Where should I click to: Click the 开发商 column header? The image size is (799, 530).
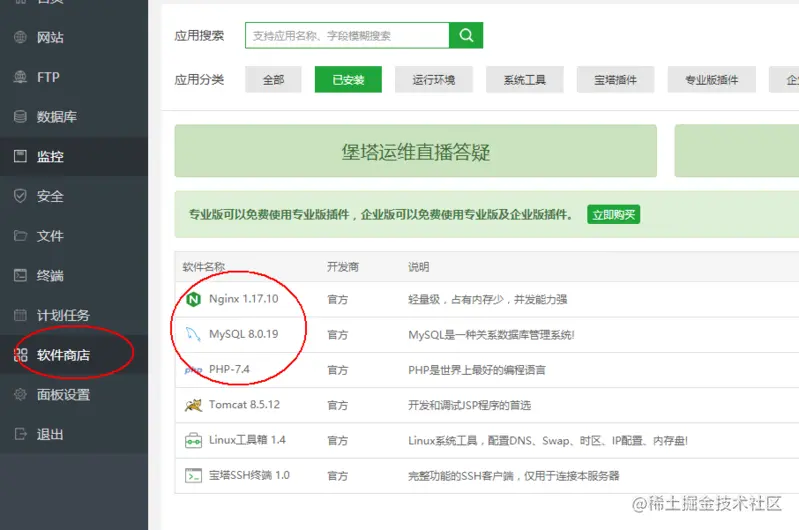tap(342, 267)
